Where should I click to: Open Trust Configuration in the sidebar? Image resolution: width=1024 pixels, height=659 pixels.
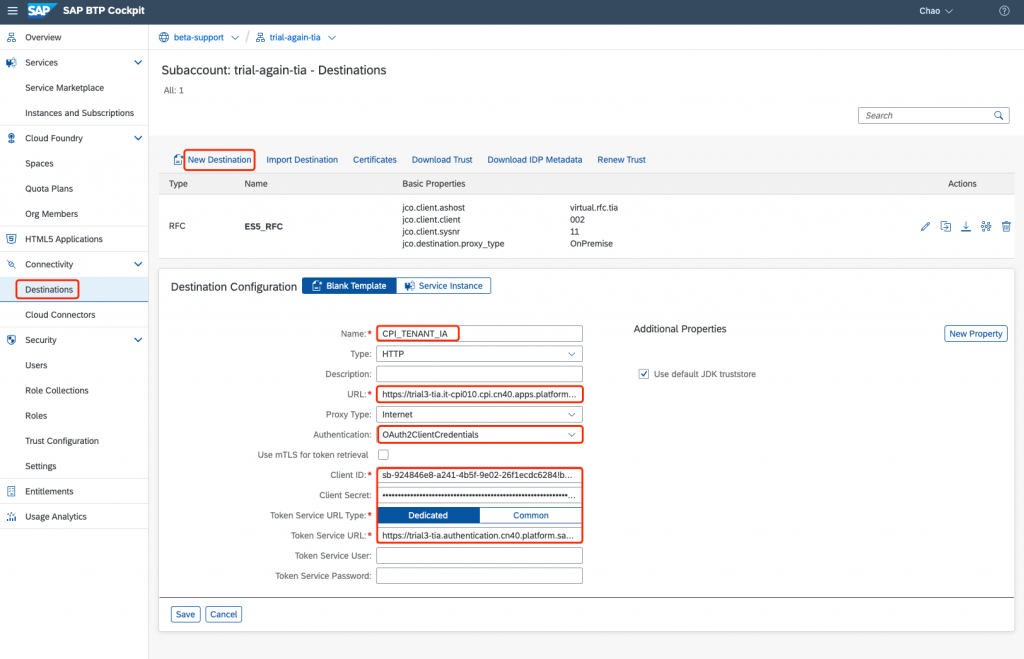(62, 441)
